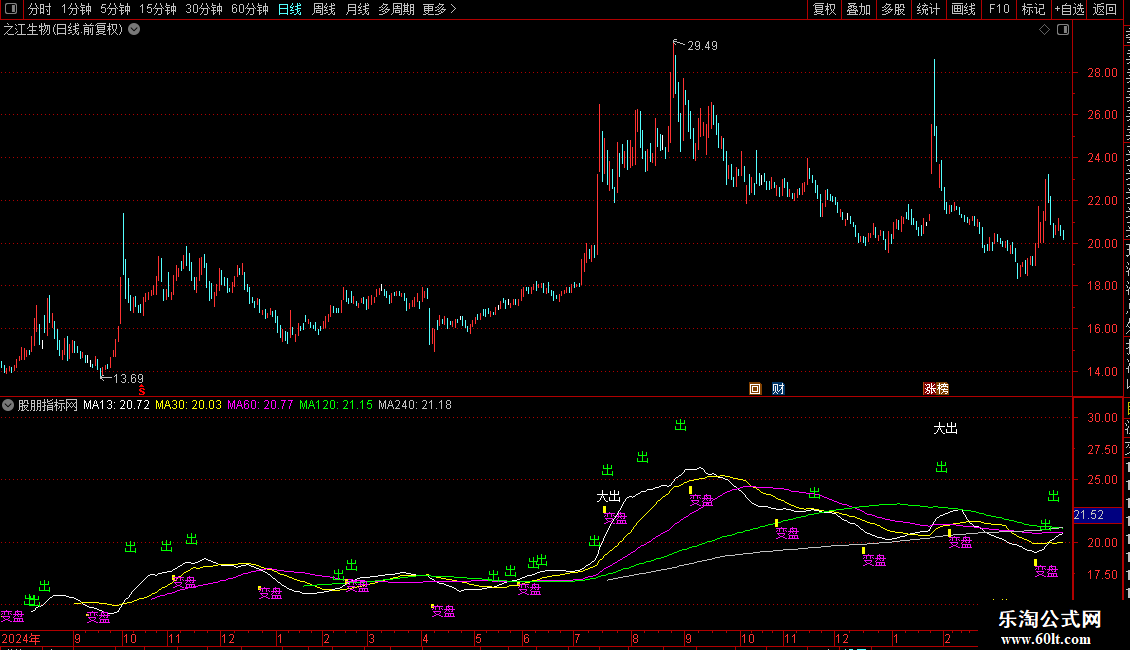The image size is (1130, 650).
Task: Switch to the 60分钟 timeframe tab
Action: click(x=249, y=9)
